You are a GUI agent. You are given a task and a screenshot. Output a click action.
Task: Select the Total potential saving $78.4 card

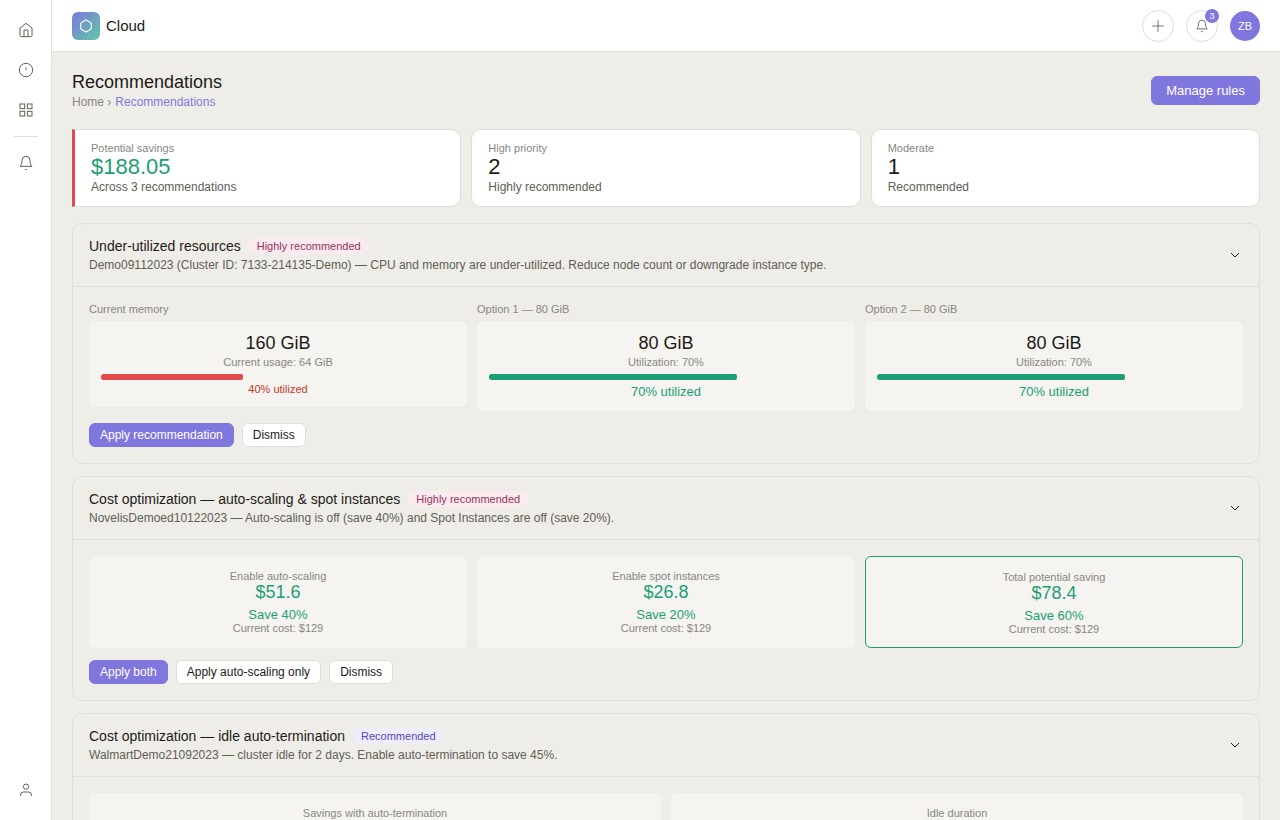coord(1054,602)
